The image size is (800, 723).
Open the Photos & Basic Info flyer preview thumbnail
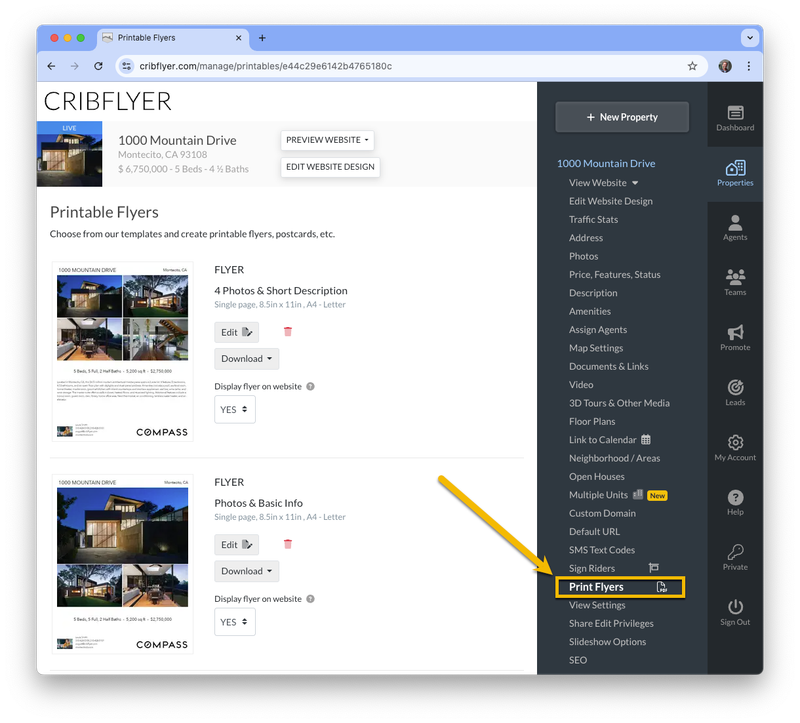[122, 564]
